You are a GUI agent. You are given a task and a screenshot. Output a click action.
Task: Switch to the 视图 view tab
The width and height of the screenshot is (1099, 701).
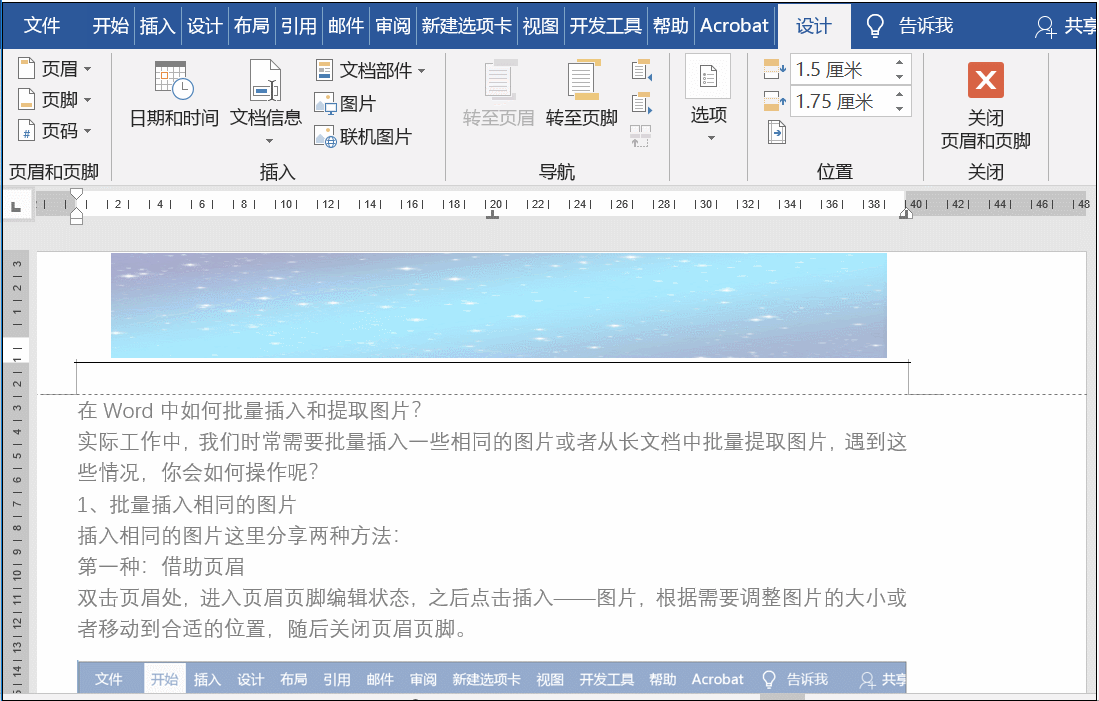click(x=540, y=26)
